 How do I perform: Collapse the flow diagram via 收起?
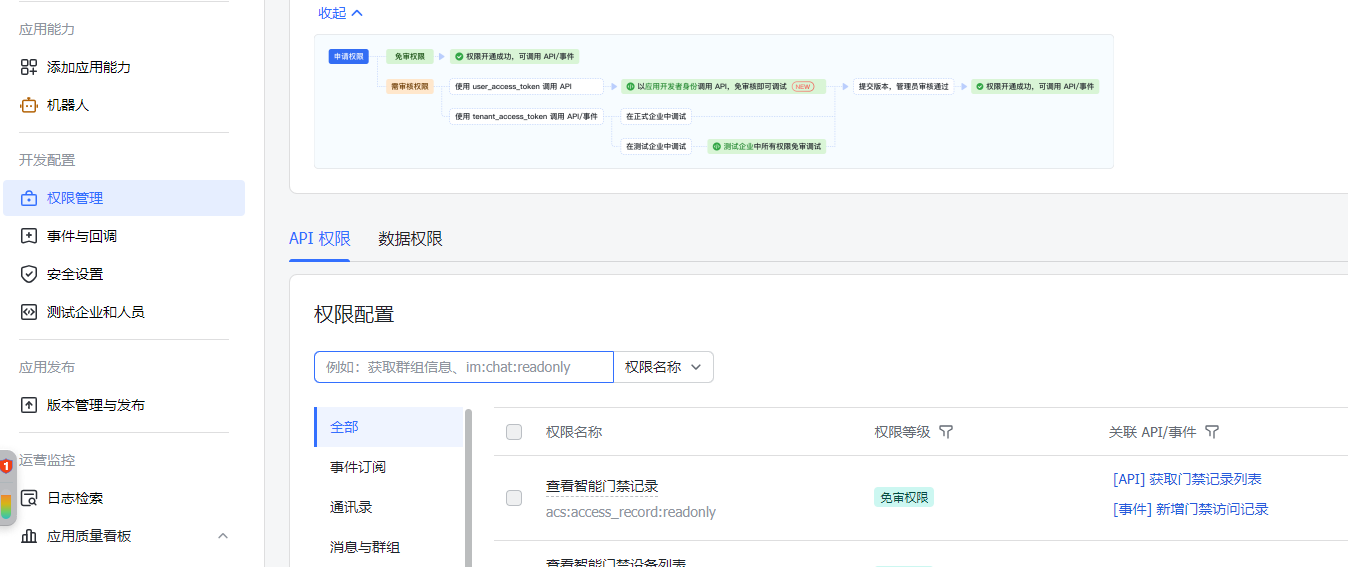[340, 13]
